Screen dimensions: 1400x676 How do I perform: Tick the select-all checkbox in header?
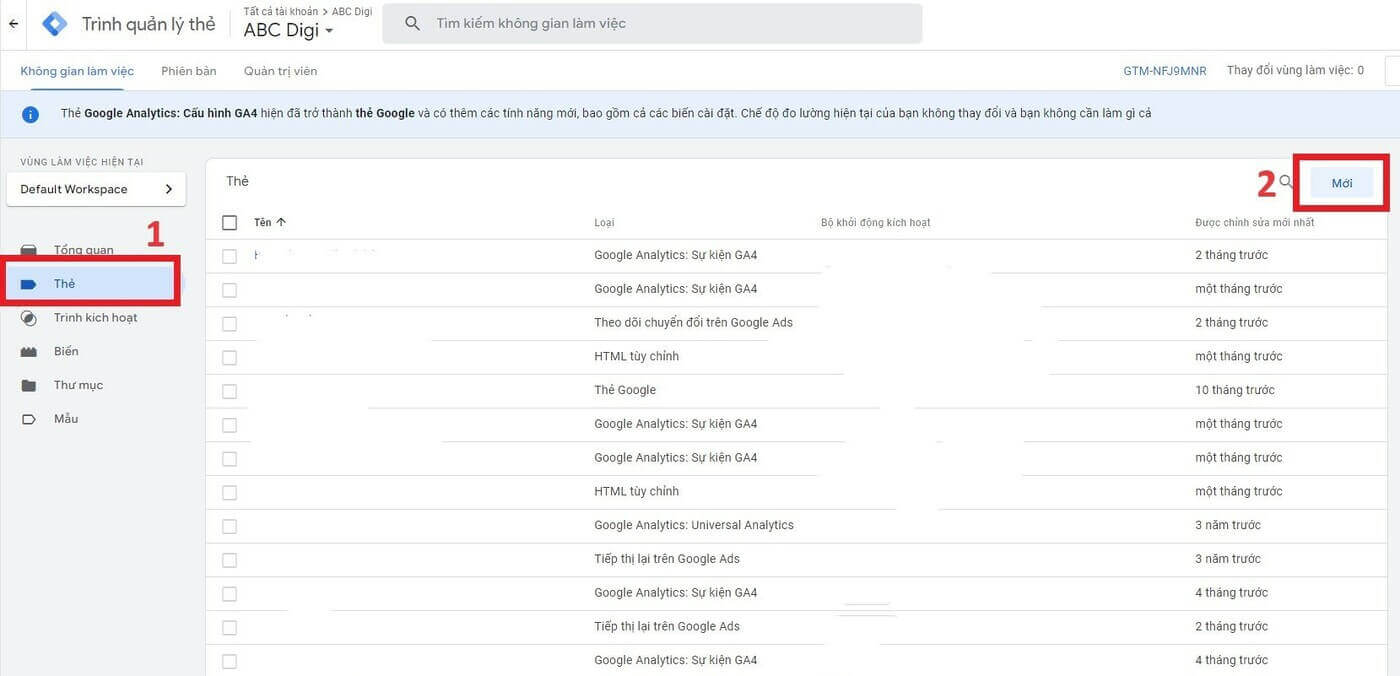(230, 222)
